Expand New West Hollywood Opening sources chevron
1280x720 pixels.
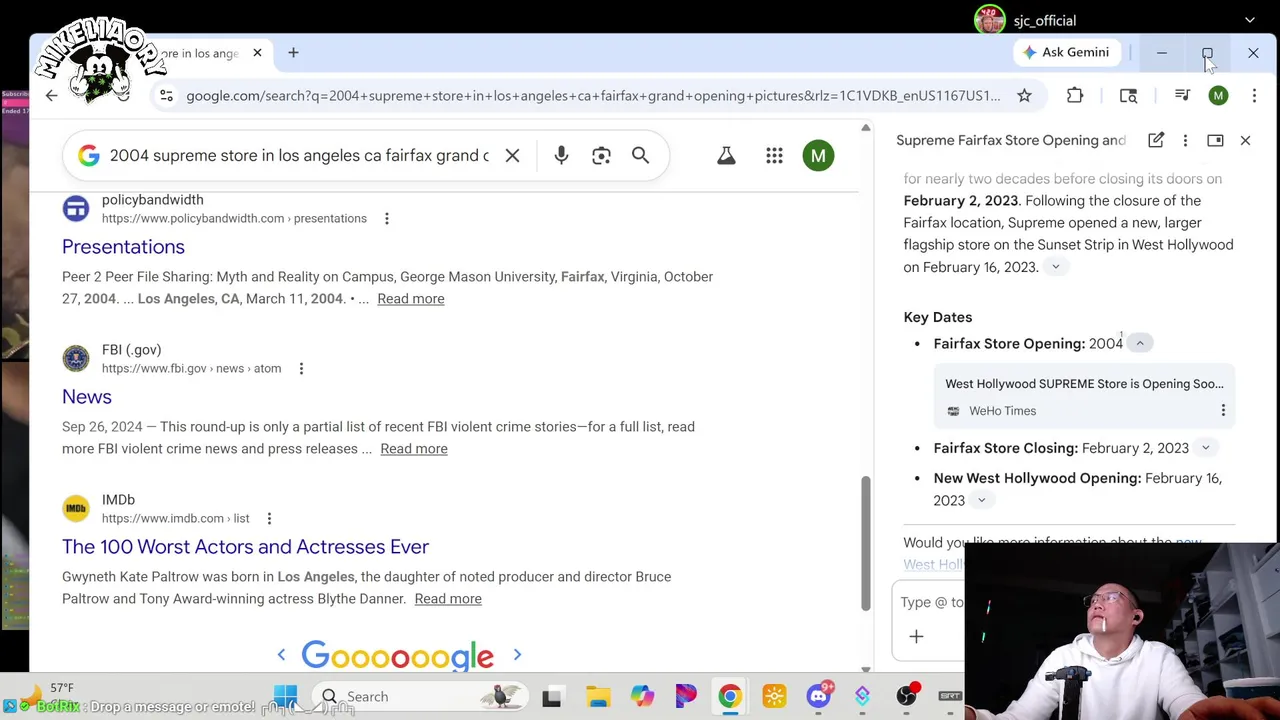pos(981,500)
